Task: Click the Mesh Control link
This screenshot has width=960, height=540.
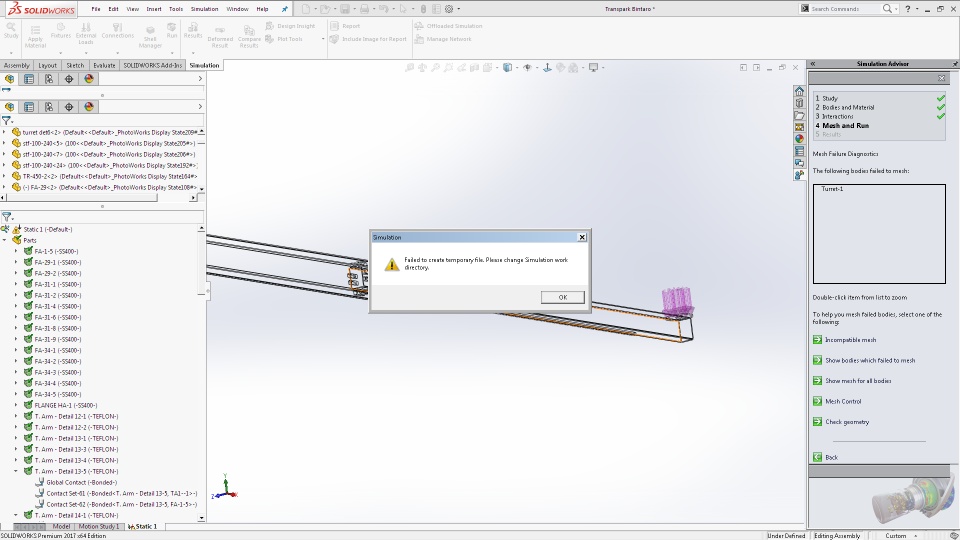Action: pos(843,402)
